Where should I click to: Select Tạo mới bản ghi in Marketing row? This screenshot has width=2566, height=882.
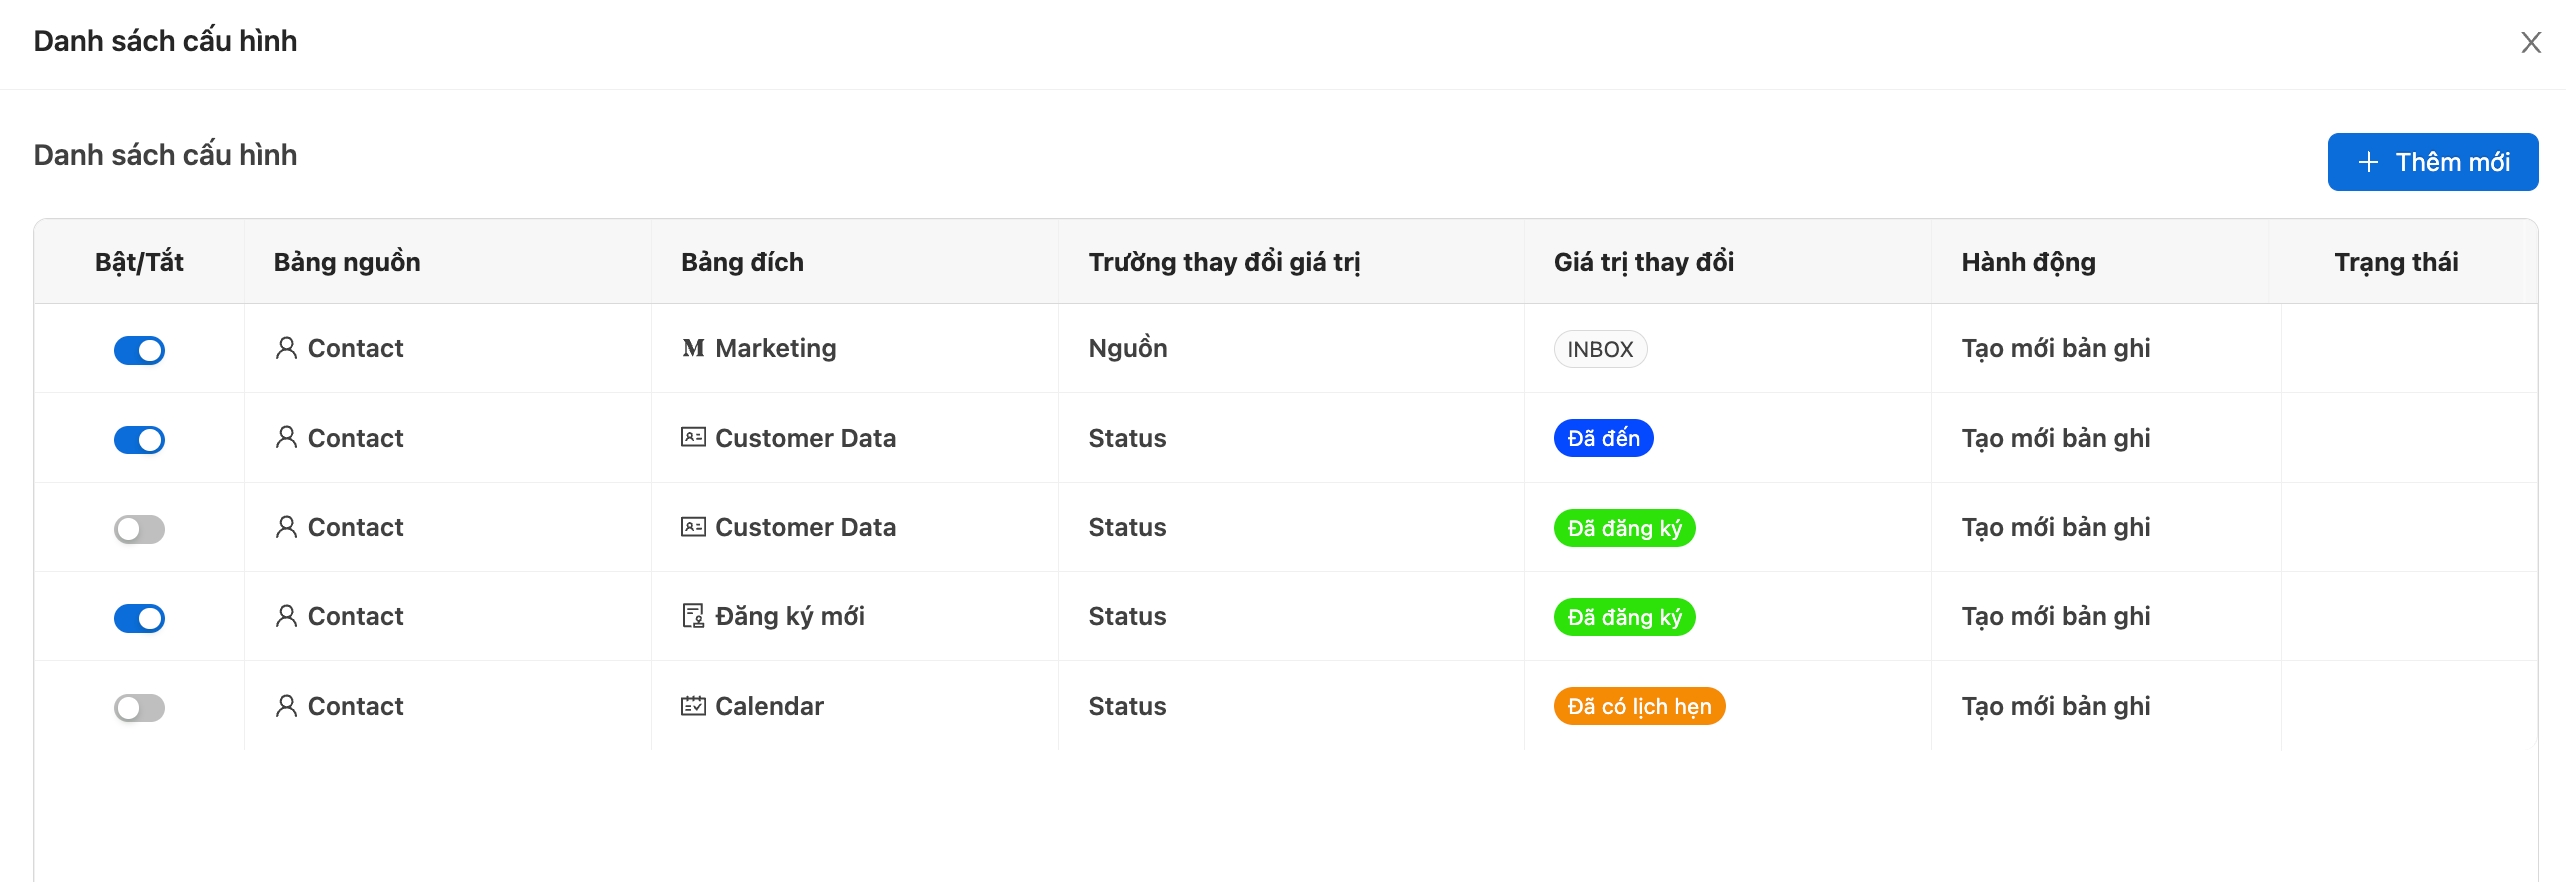(x=2055, y=348)
